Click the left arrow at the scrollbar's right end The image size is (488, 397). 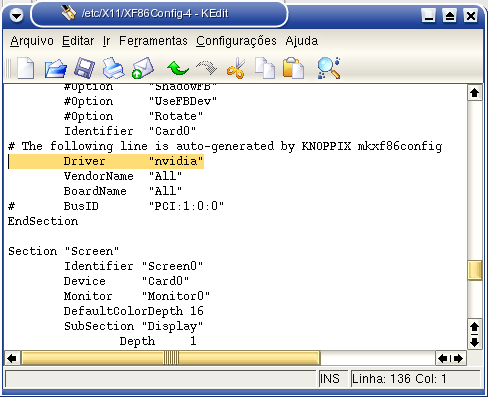[443, 358]
